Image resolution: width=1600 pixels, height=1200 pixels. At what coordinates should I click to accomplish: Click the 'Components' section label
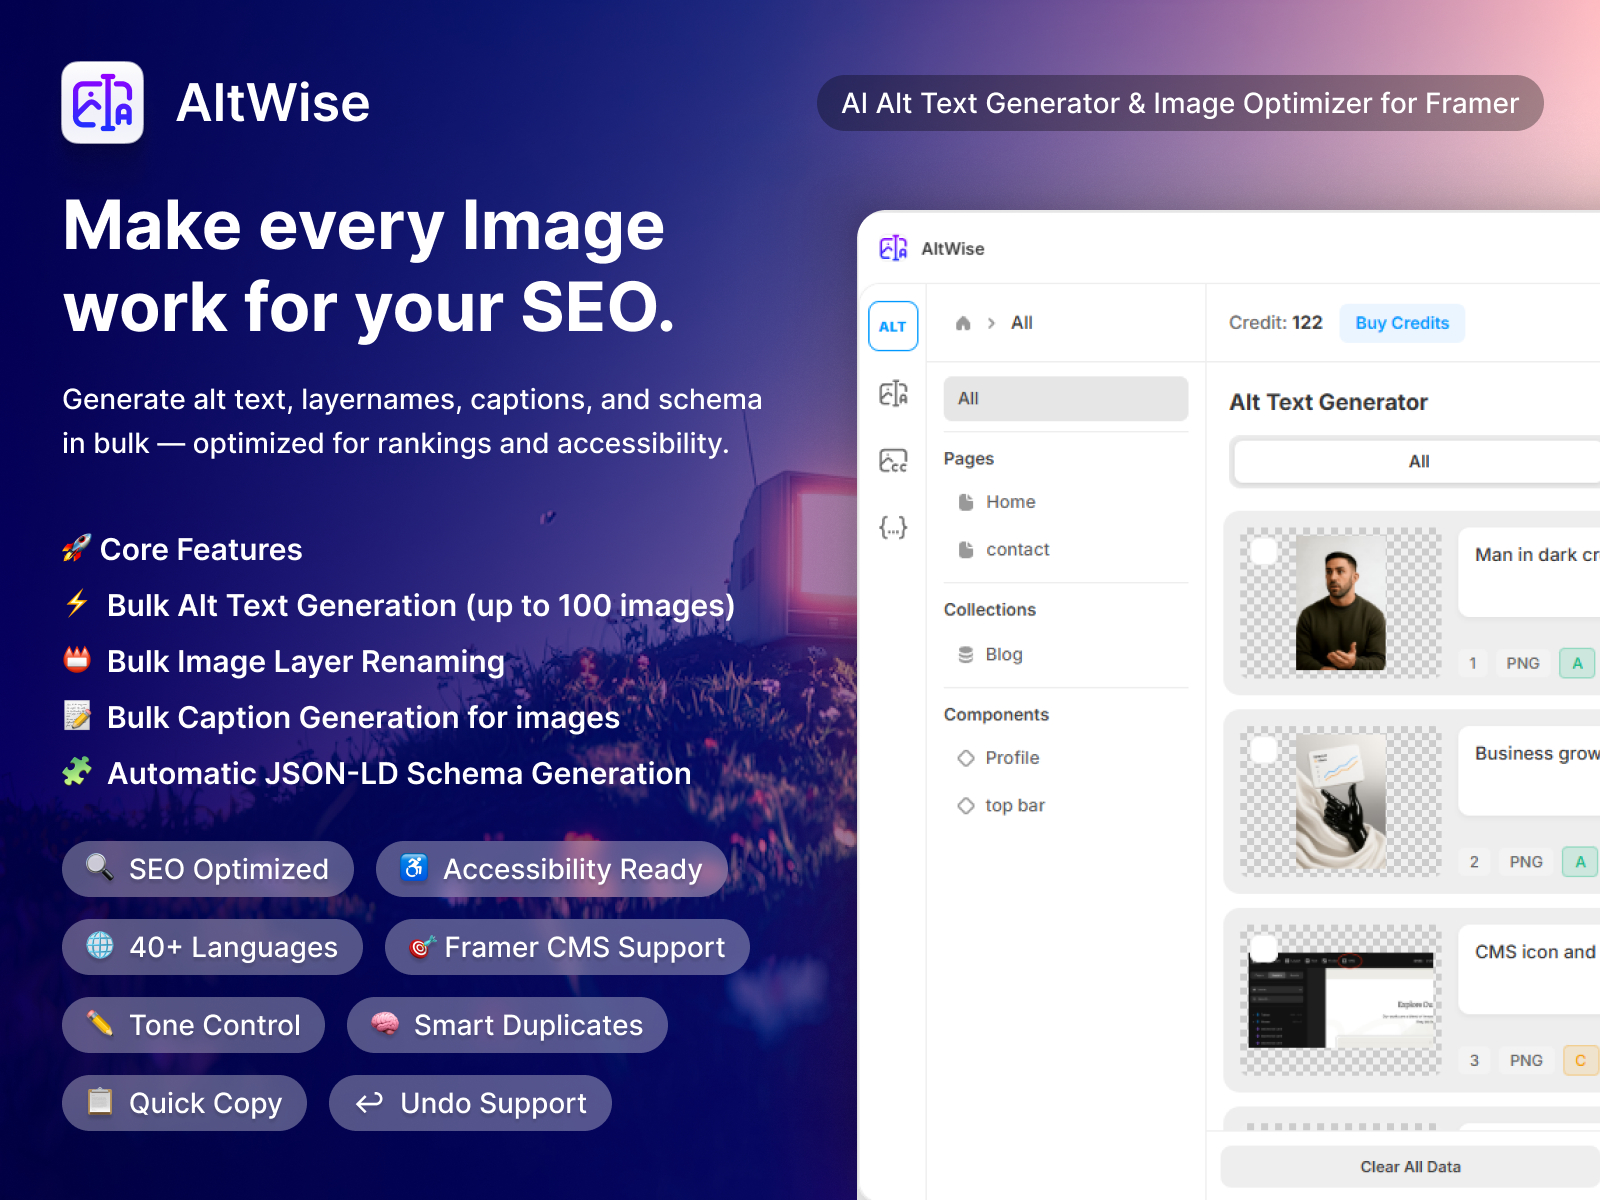pyautogui.click(x=996, y=715)
